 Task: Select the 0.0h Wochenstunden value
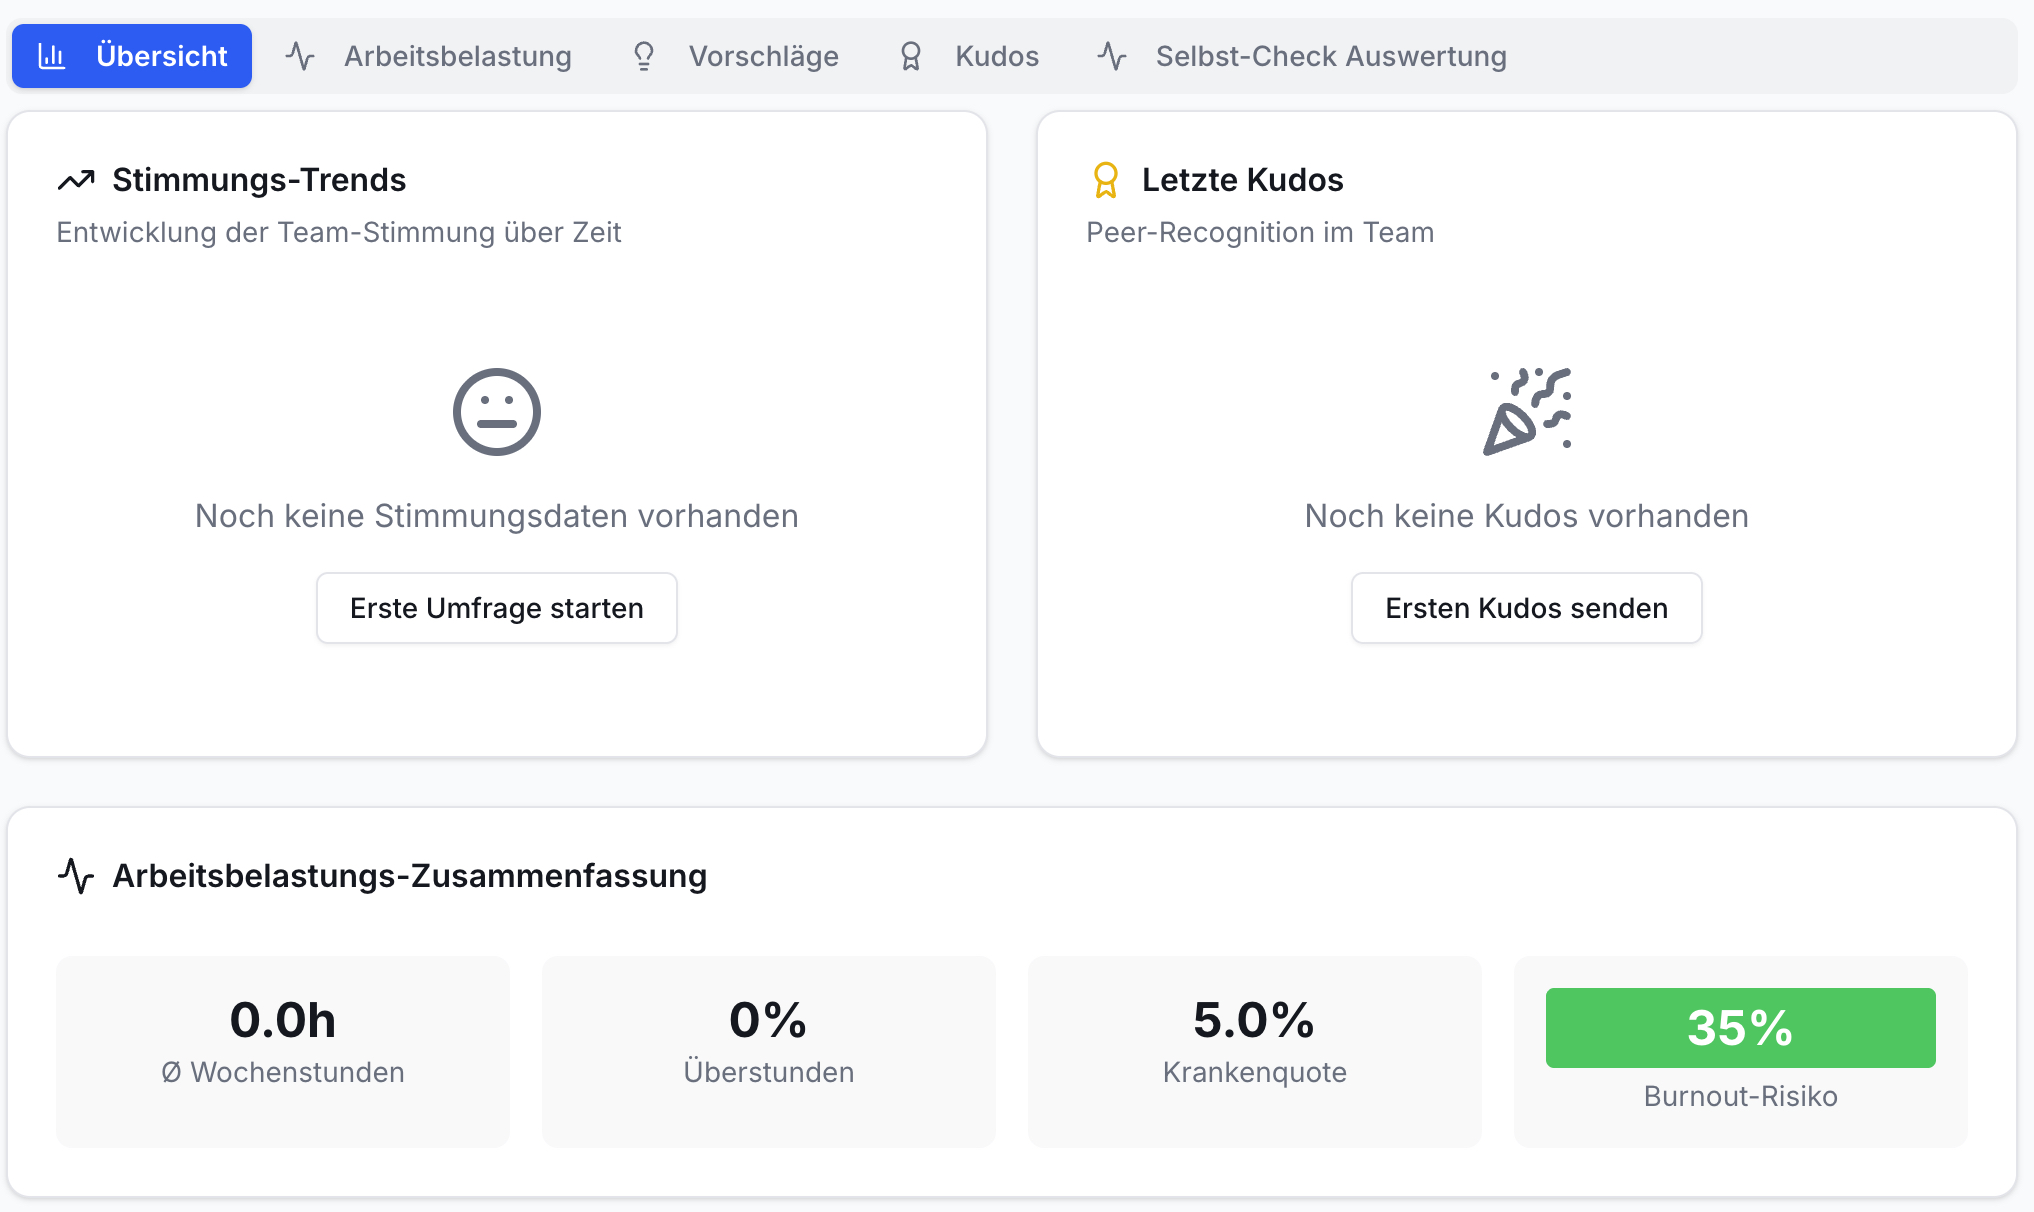[x=283, y=1020]
